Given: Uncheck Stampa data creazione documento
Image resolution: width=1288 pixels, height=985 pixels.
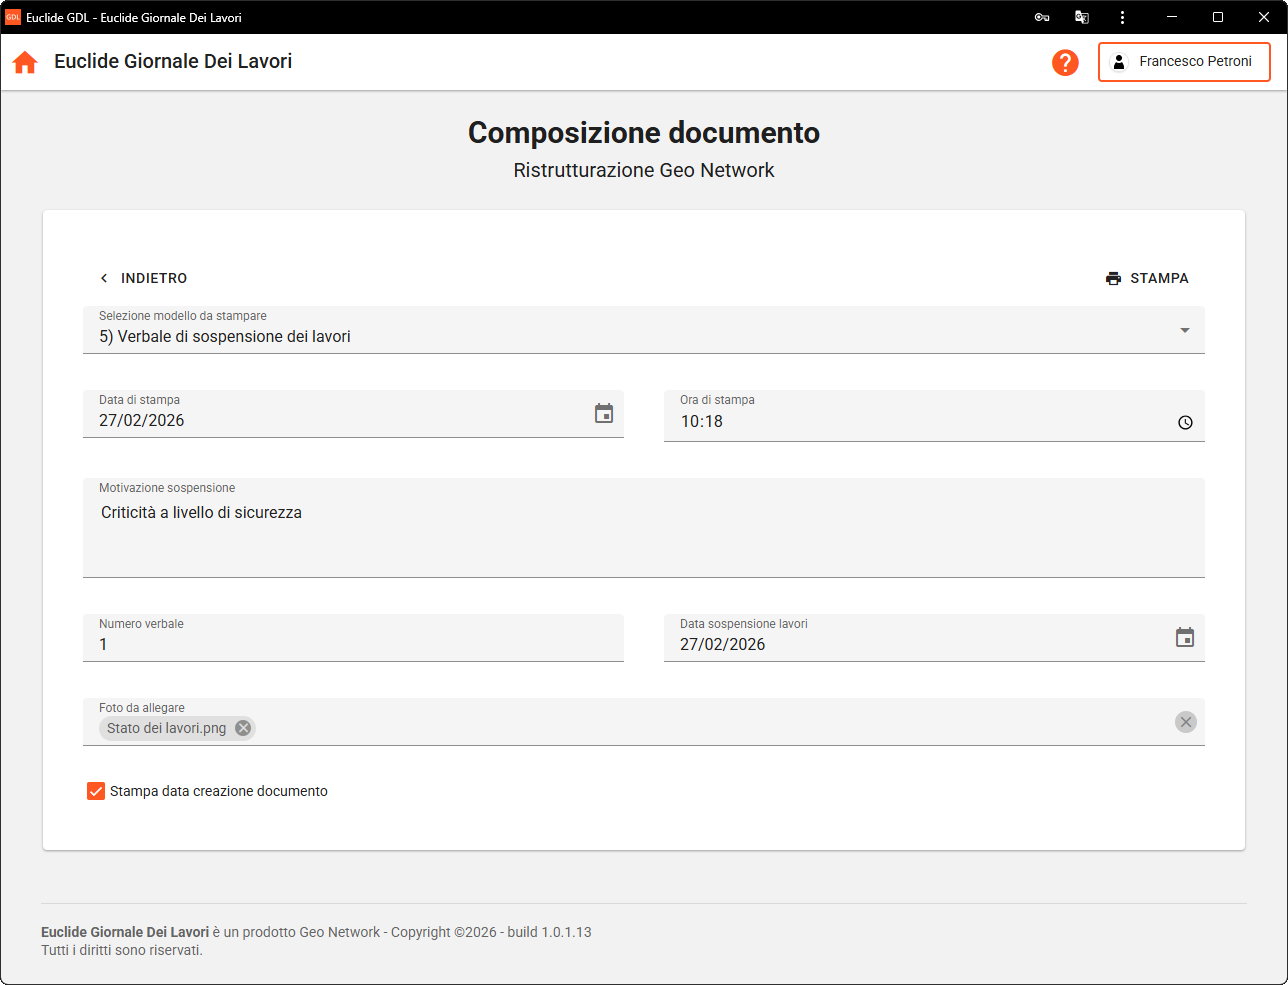Looking at the screenshot, I should pos(96,791).
